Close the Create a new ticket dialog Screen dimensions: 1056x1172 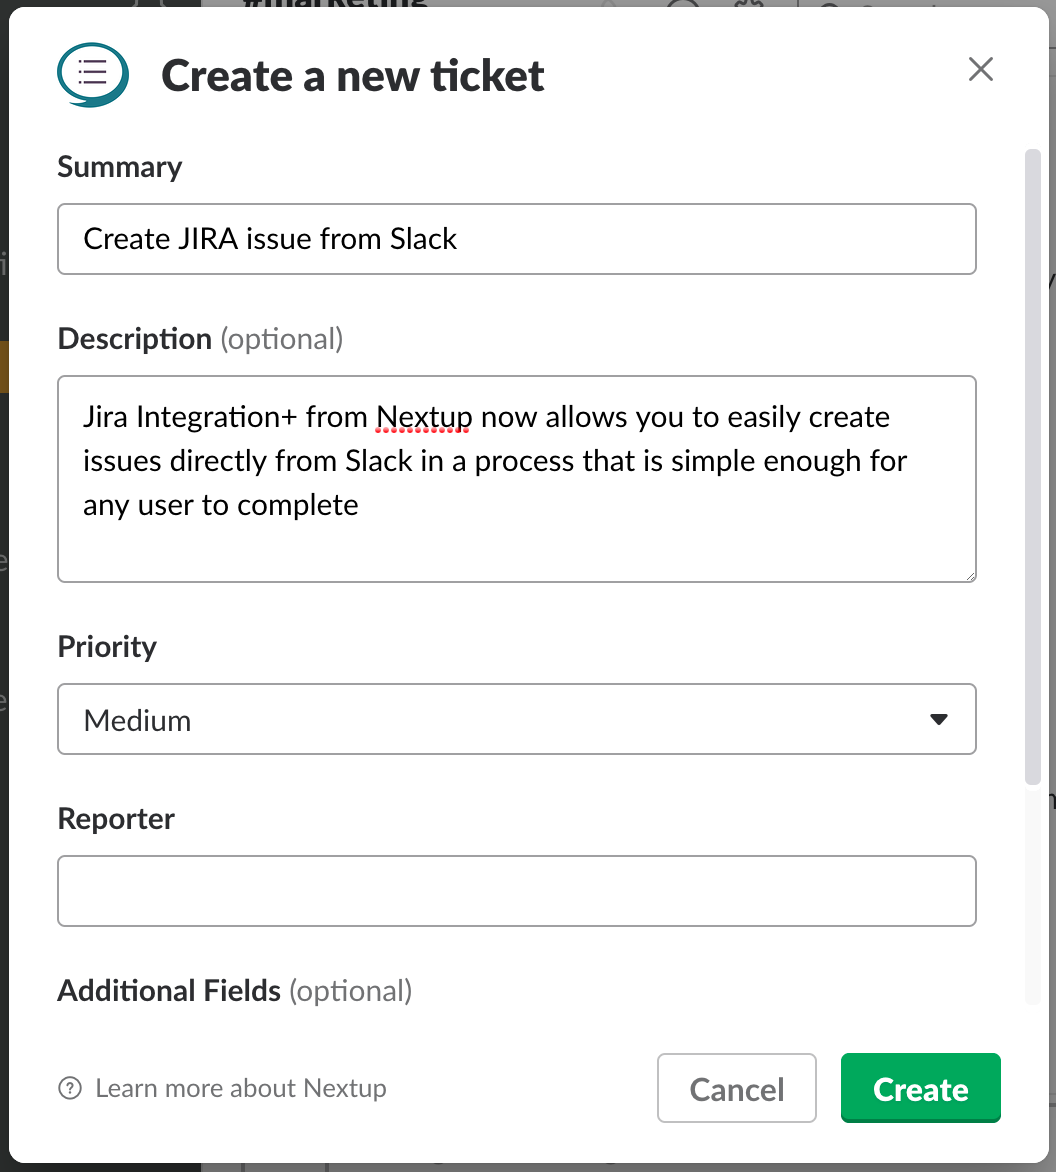[x=981, y=69]
